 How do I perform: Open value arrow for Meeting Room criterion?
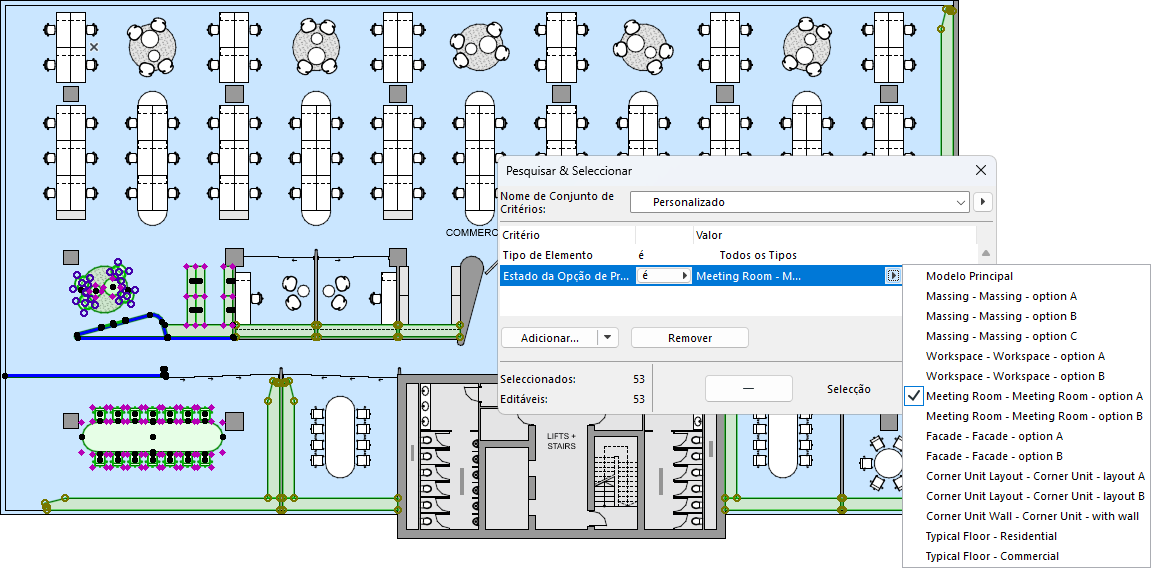(893, 275)
